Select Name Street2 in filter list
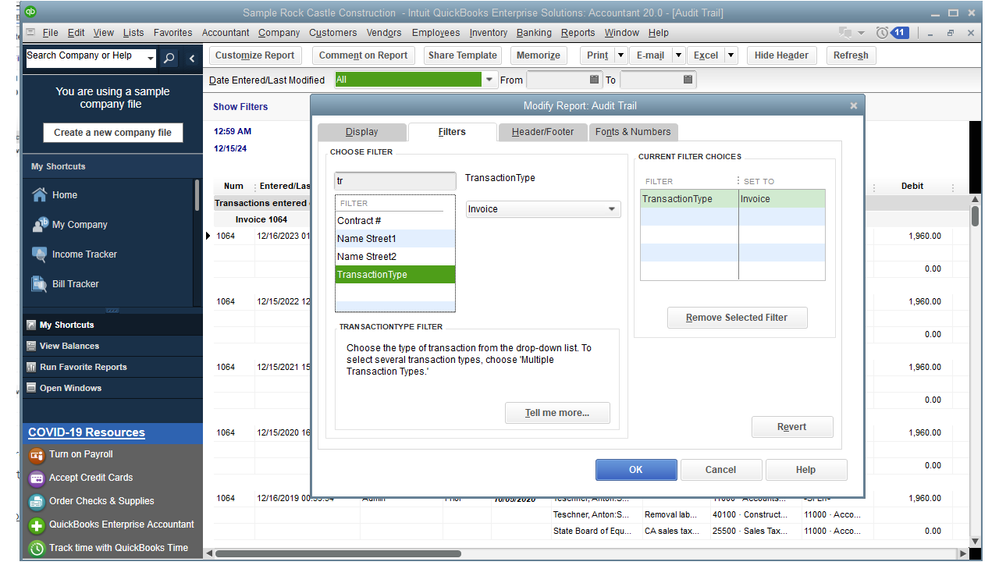 (x=395, y=256)
